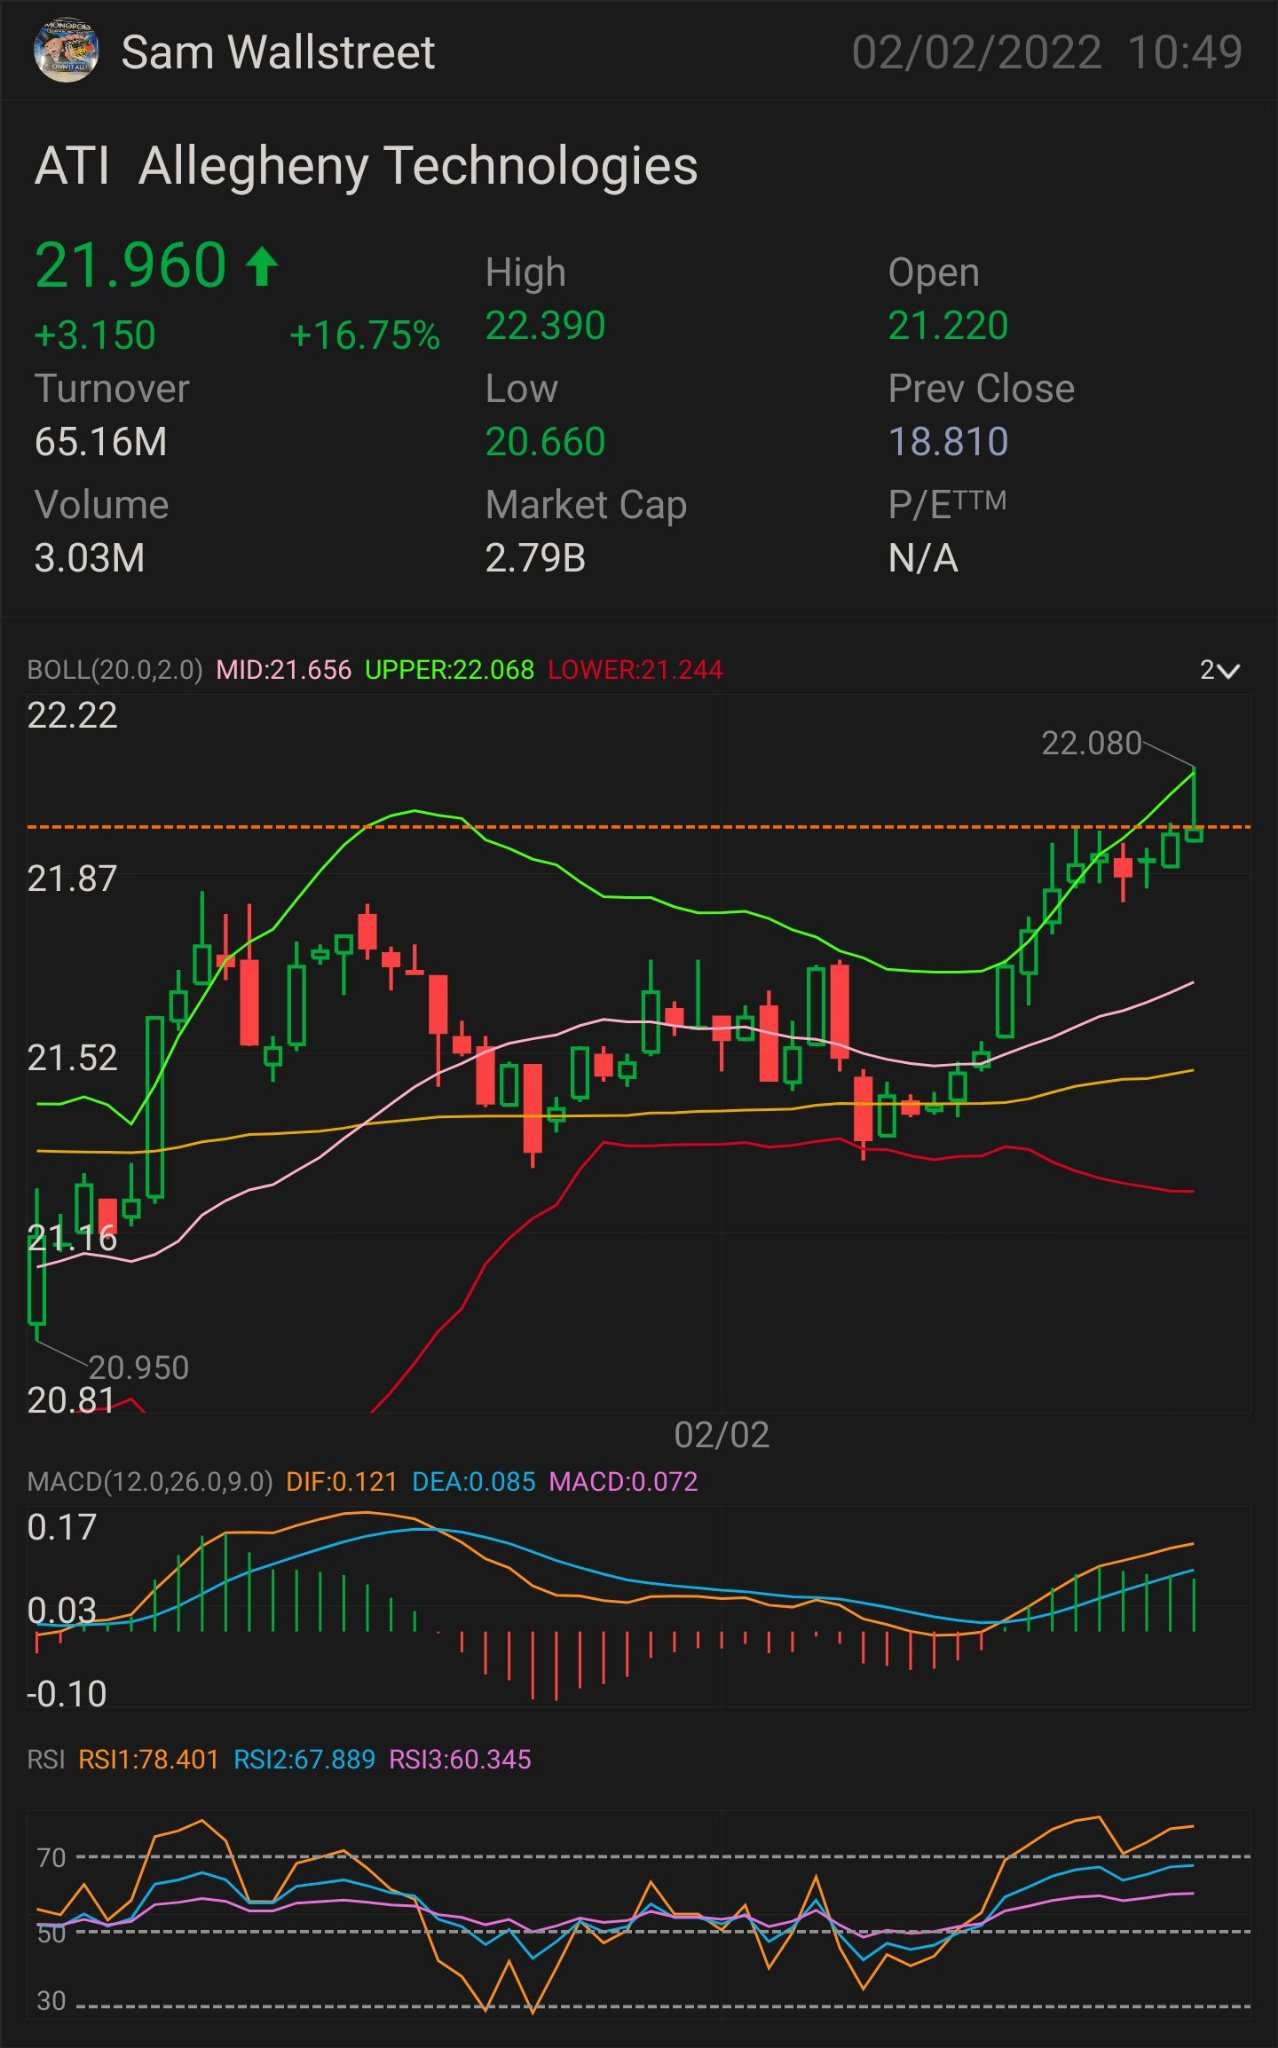Click the +3.150 price change
The height and width of the screenshot is (2048, 1278).
[95, 335]
